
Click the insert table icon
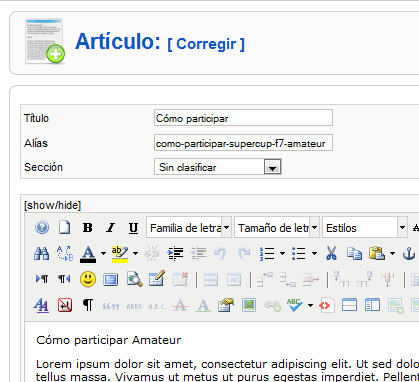(x=157, y=279)
